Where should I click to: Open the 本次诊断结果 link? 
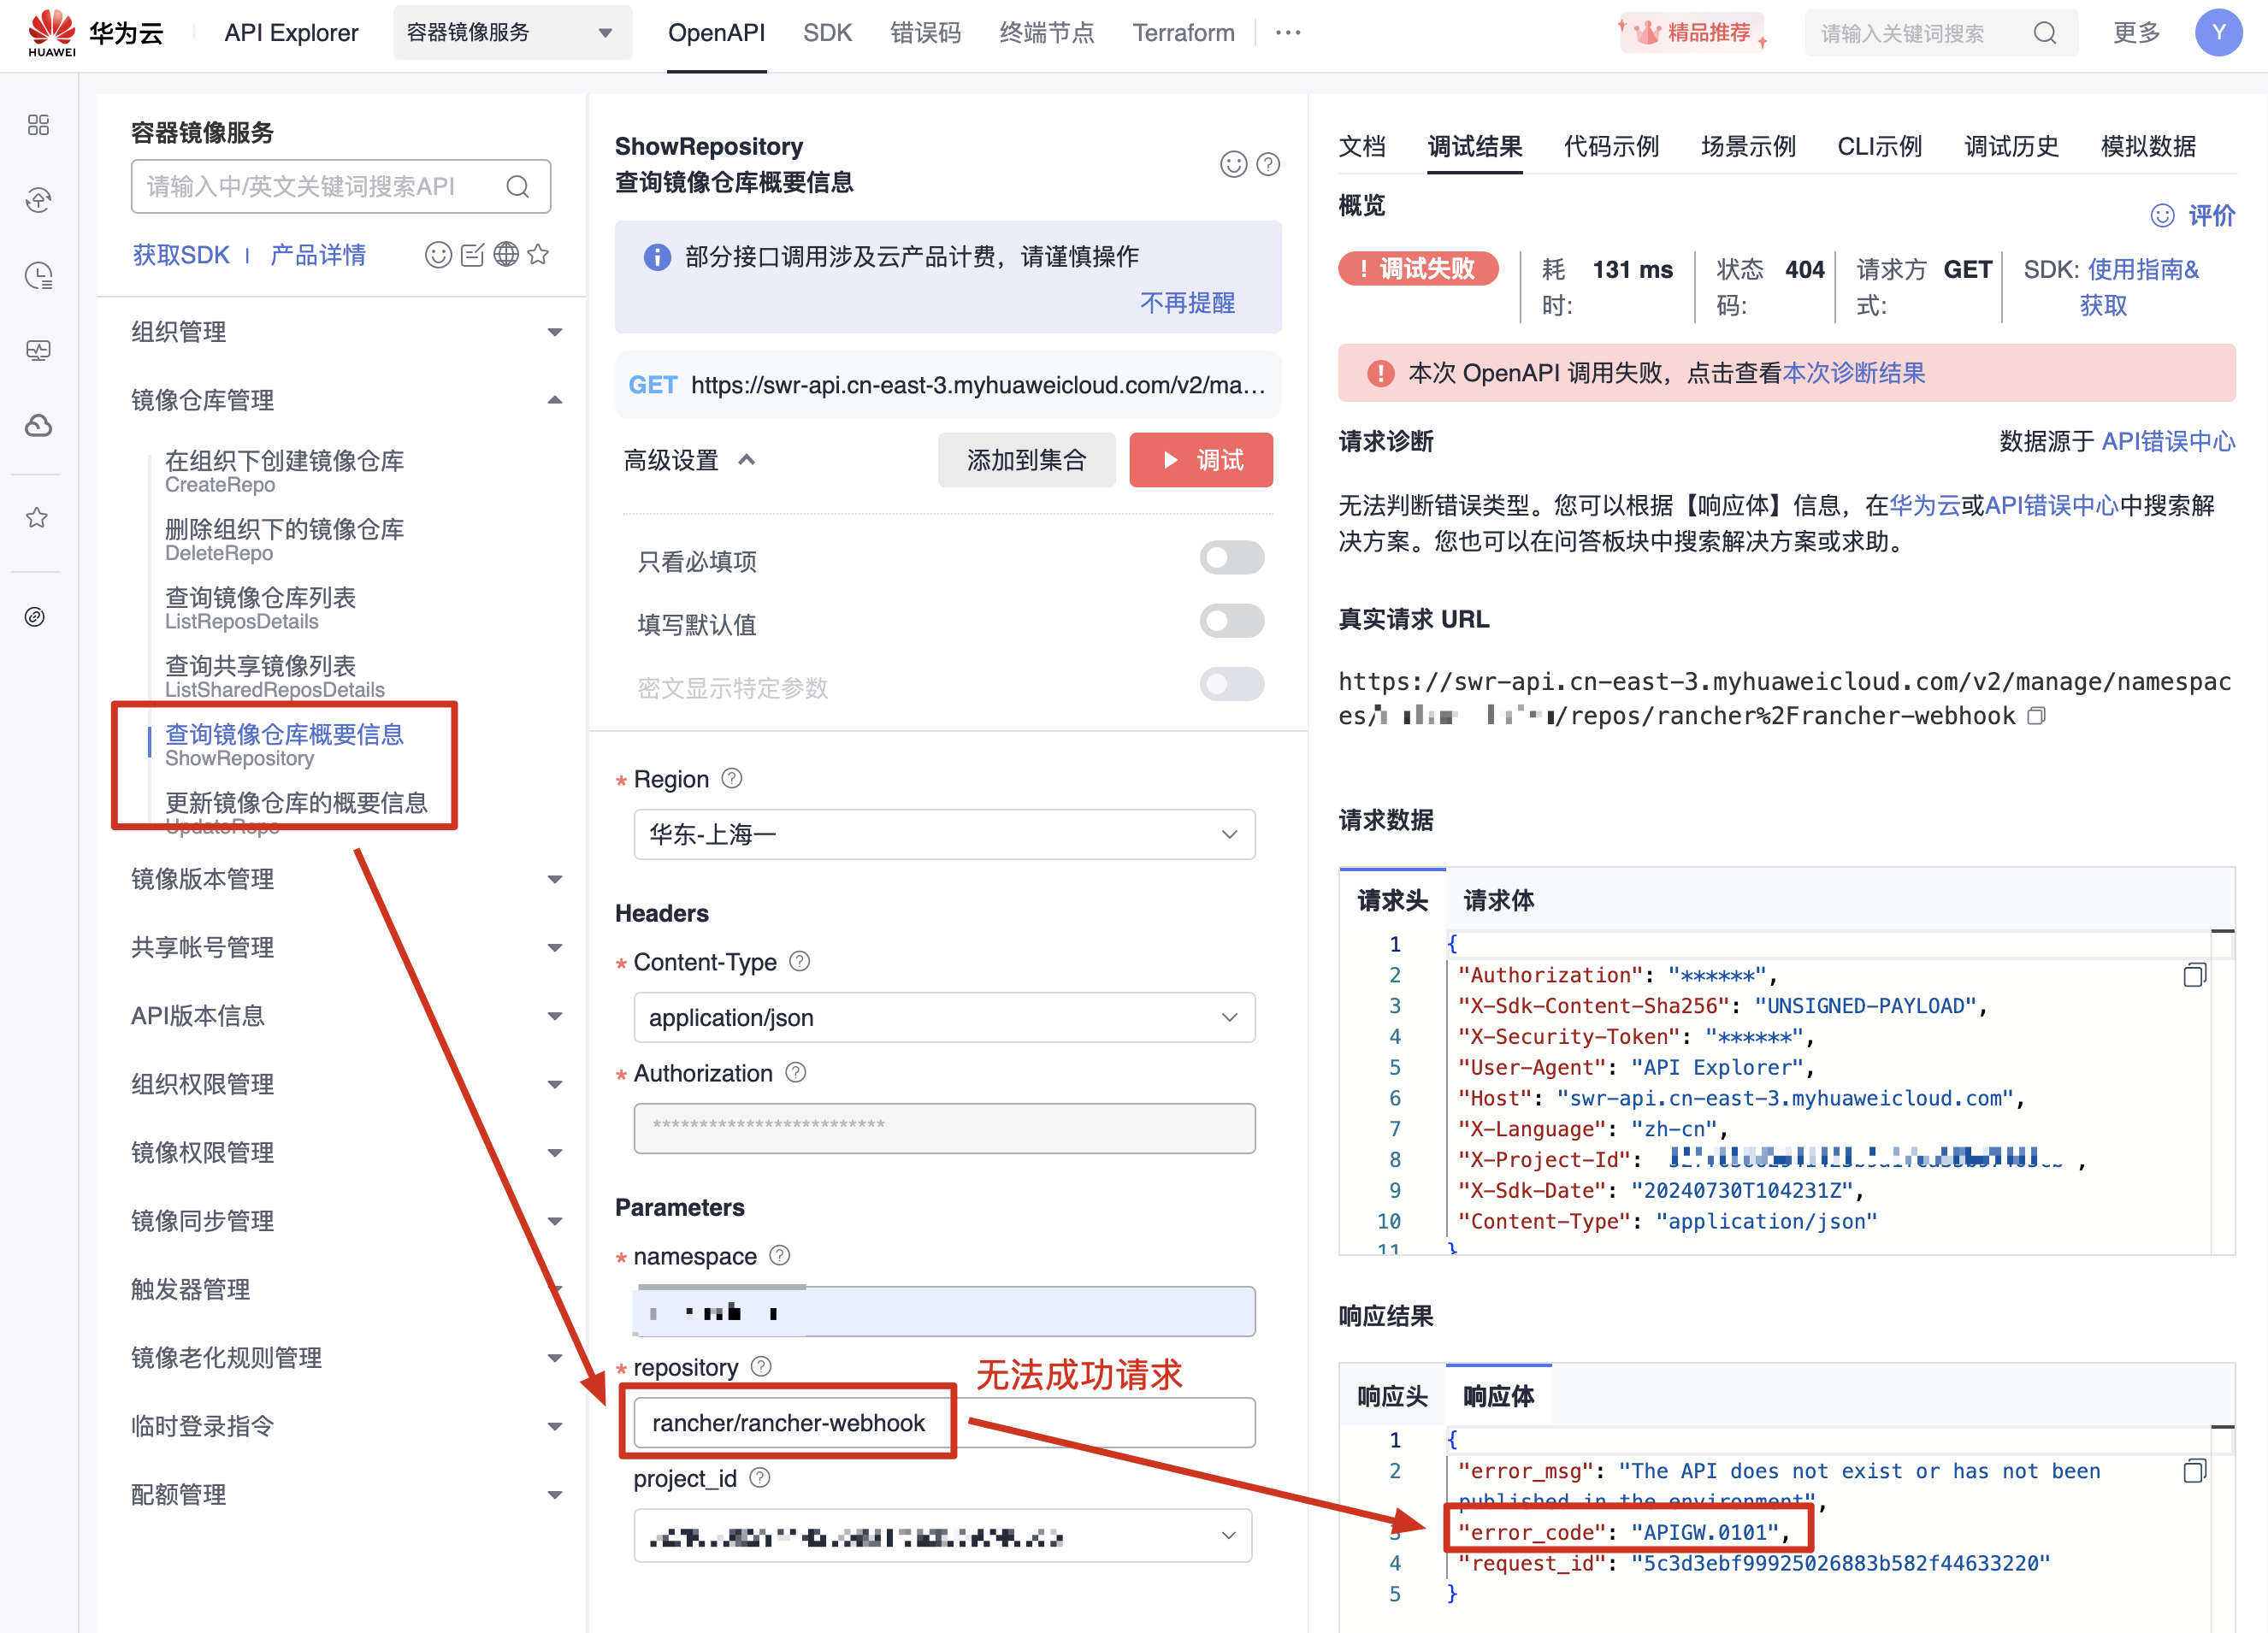[1854, 373]
